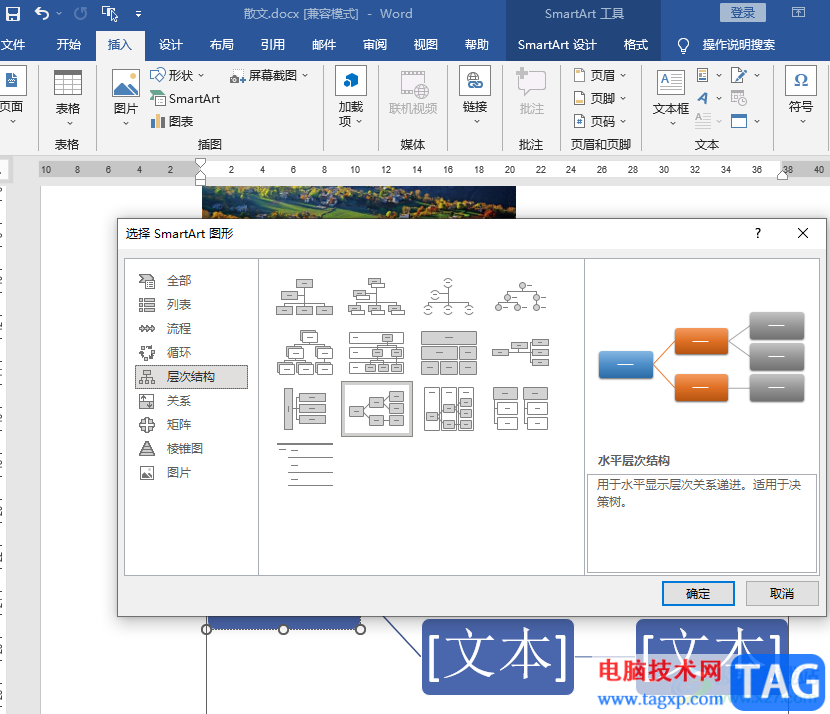Select the 关系 category
The height and width of the screenshot is (714, 830).
coord(191,401)
